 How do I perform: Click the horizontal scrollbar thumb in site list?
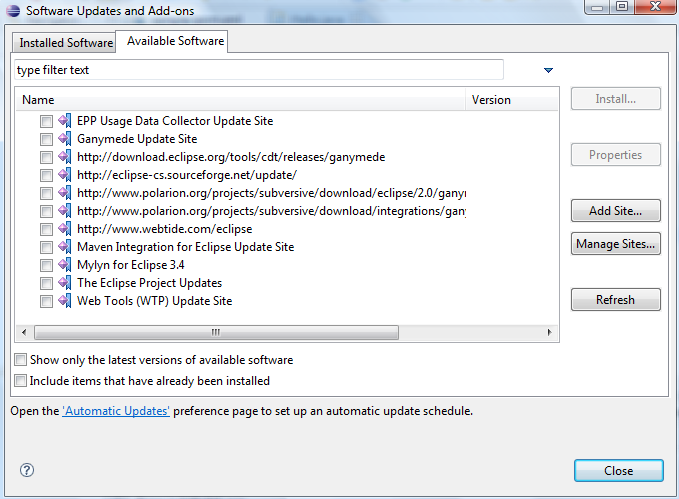pyautogui.click(x=216, y=333)
